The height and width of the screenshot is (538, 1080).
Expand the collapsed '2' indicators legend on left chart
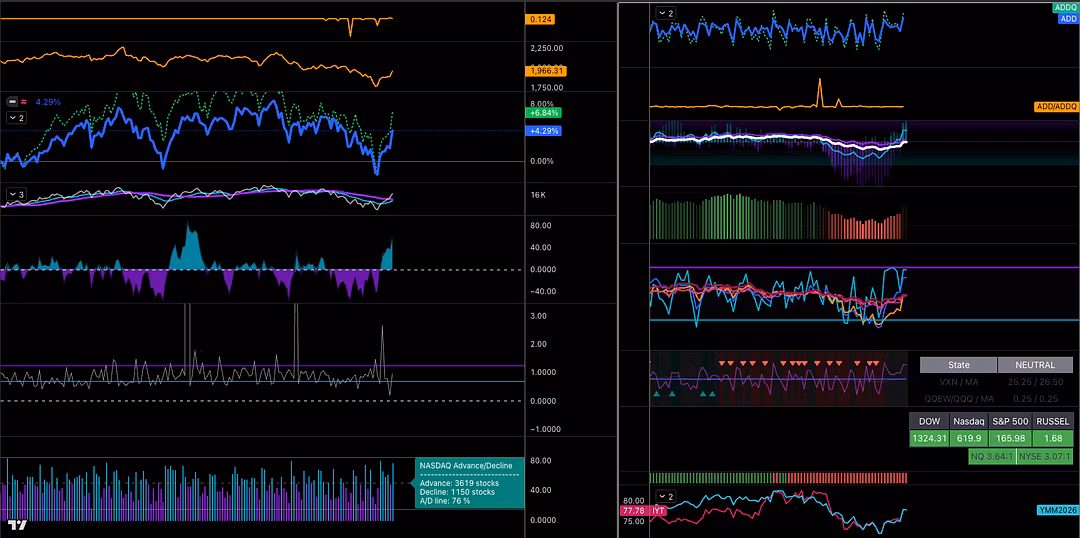pyautogui.click(x=16, y=118)
